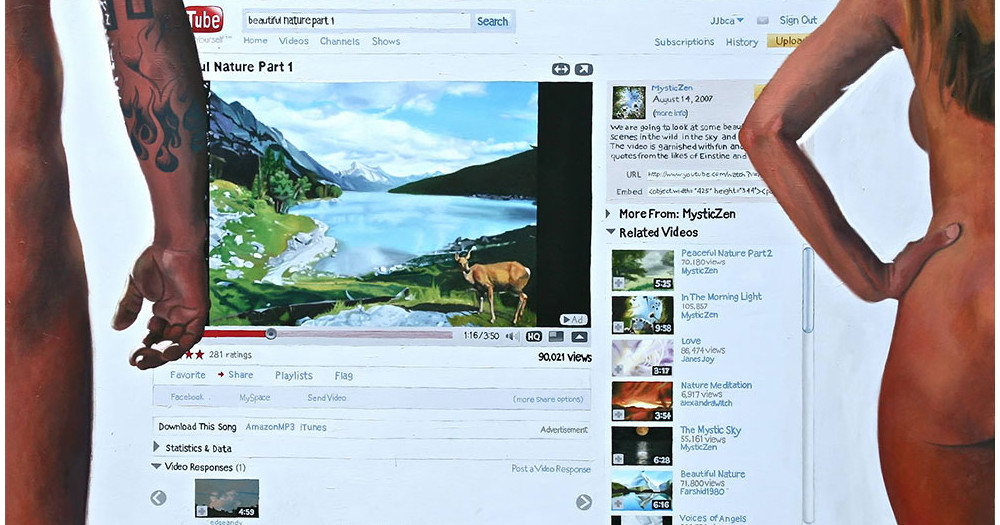Click the (more info) link
Image resolution: width=1000 pixels, height=525 pixels.
click(x=670, y=113)
